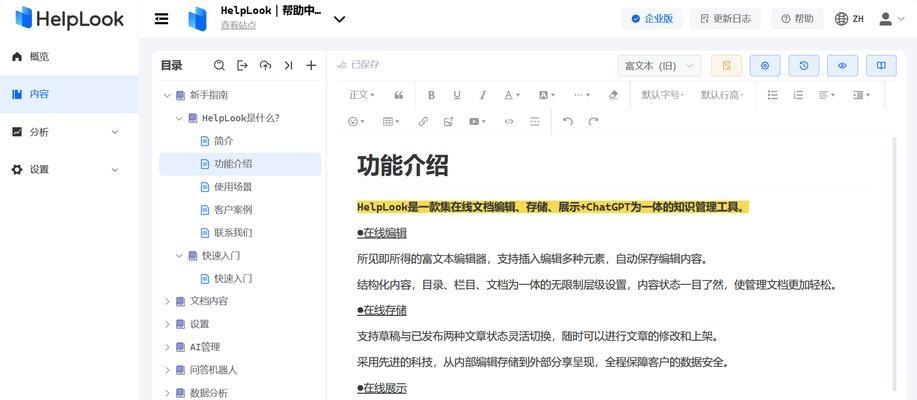
Task: Open the site switcher chevron
Action: coord(339,19)
